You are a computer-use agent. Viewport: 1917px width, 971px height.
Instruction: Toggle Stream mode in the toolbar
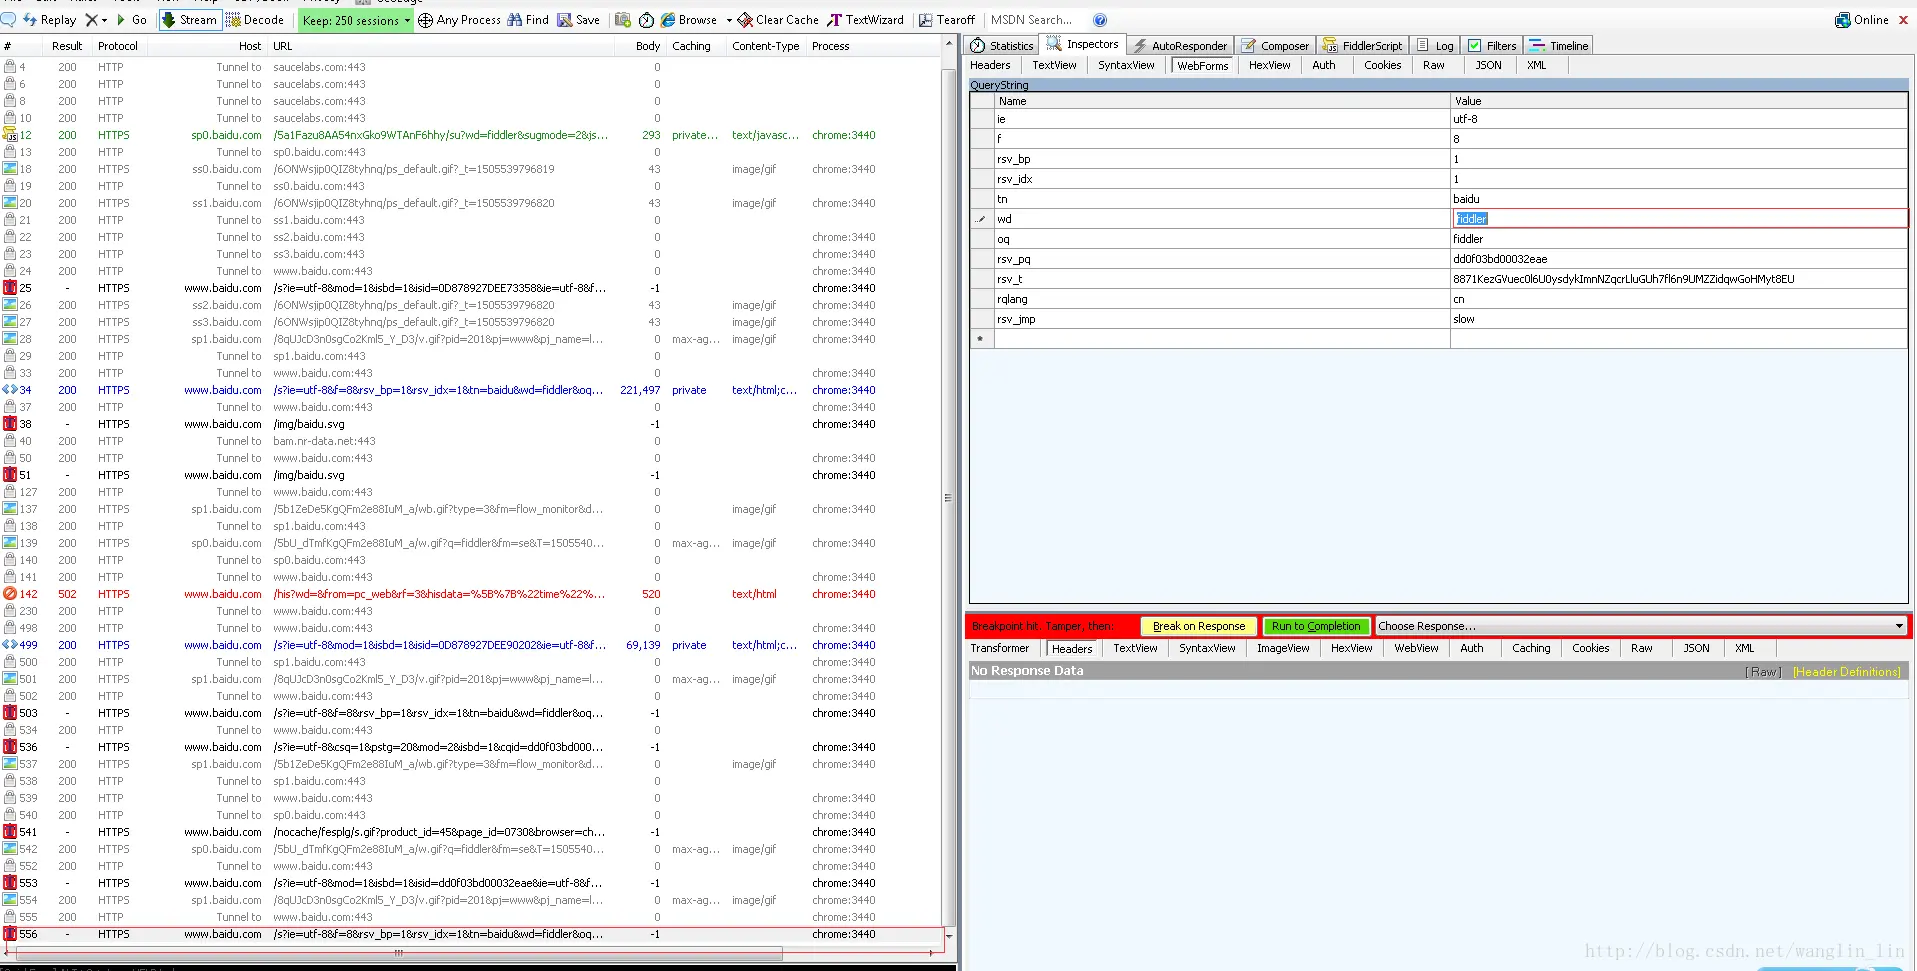pos(189,19)
